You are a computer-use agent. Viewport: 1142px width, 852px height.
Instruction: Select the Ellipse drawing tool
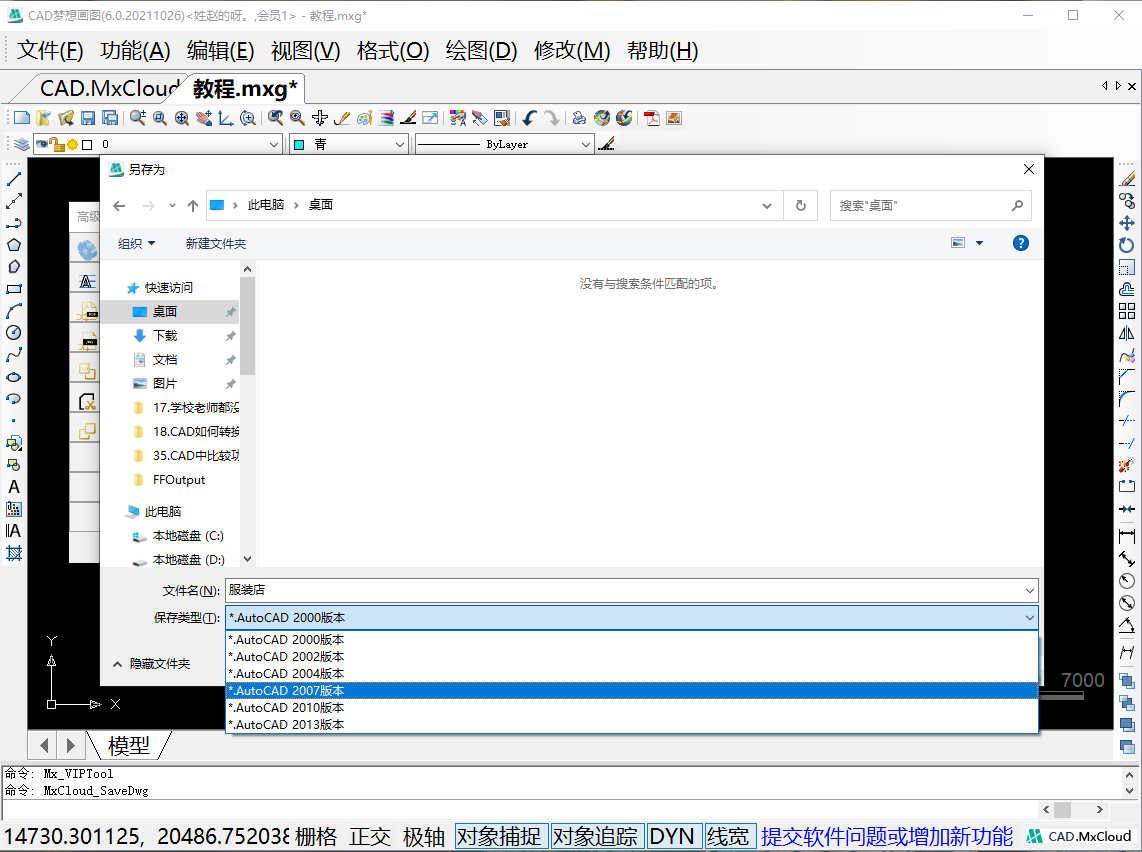point(14,377)
